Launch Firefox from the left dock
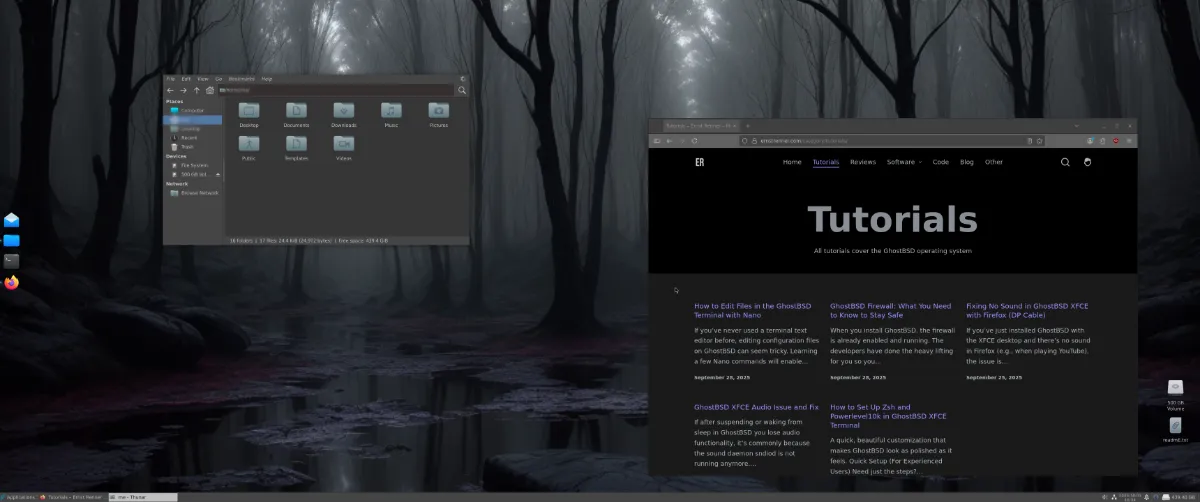 (11, 283)
